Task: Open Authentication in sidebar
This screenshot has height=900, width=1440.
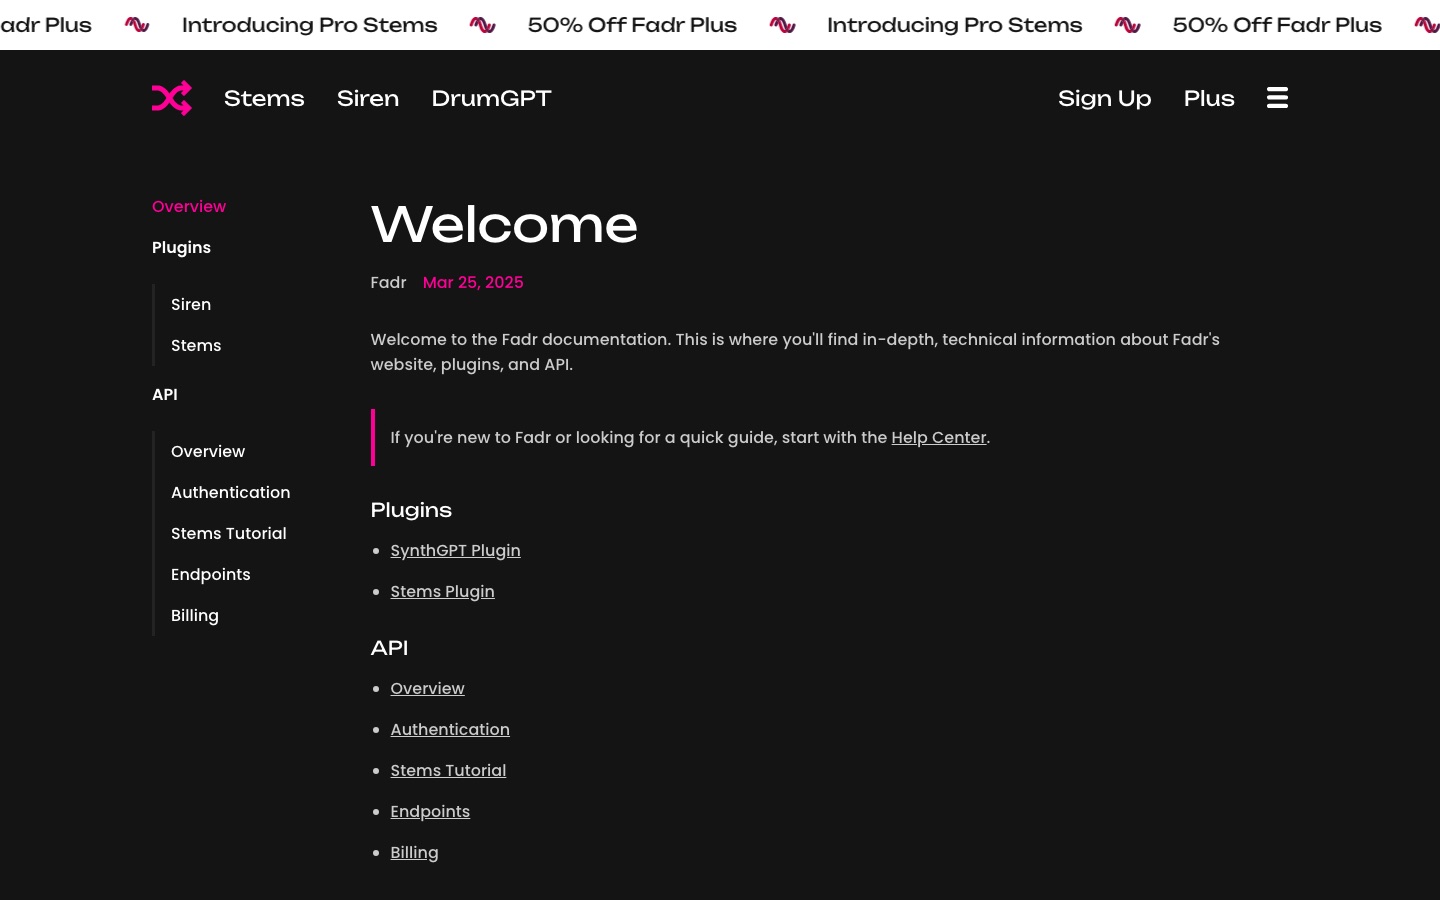Action: tap(231, 492)
